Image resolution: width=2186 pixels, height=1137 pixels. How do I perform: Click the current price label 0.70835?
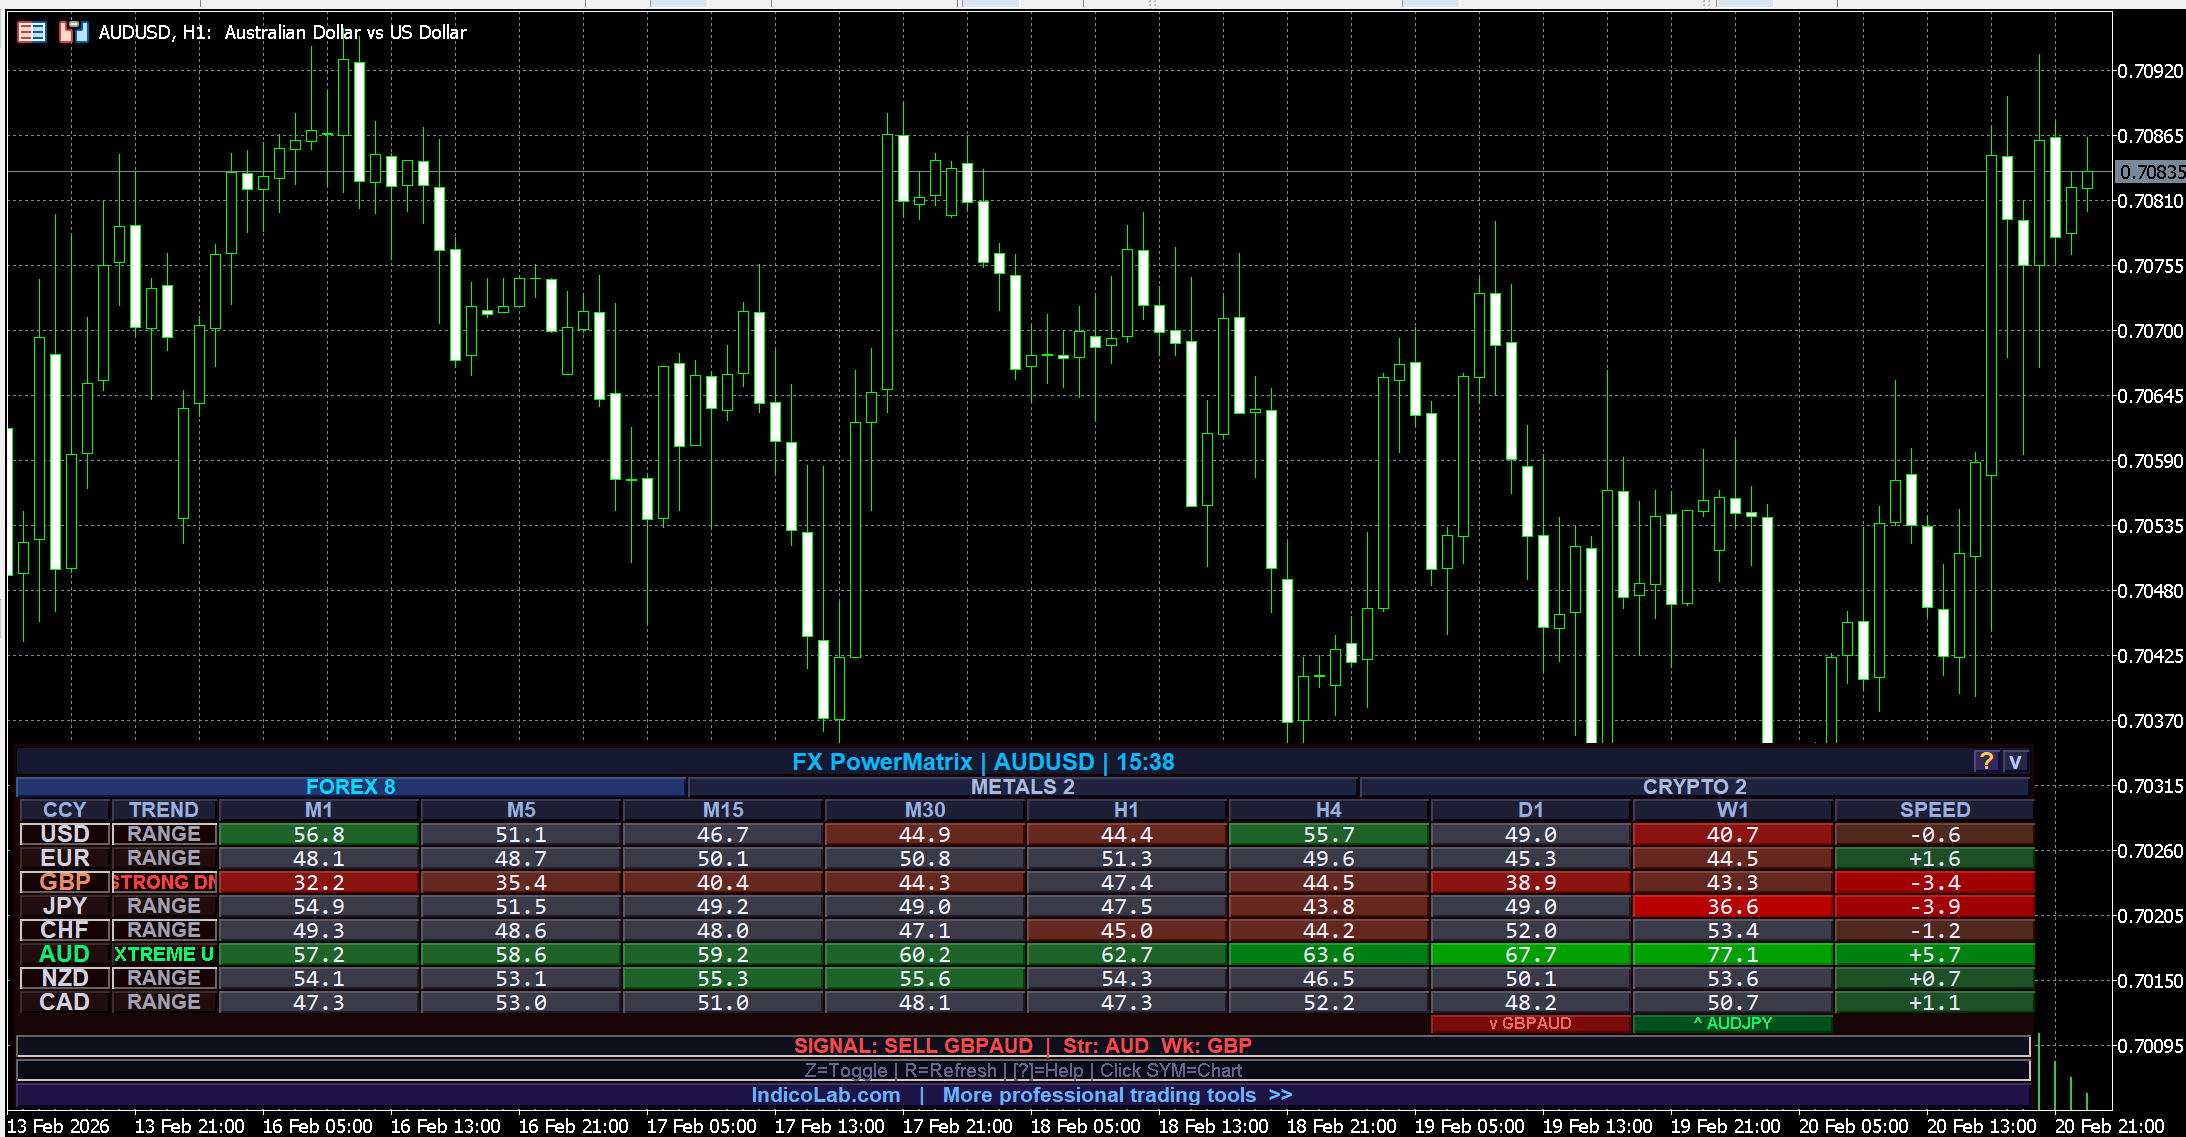(2151, 172)
